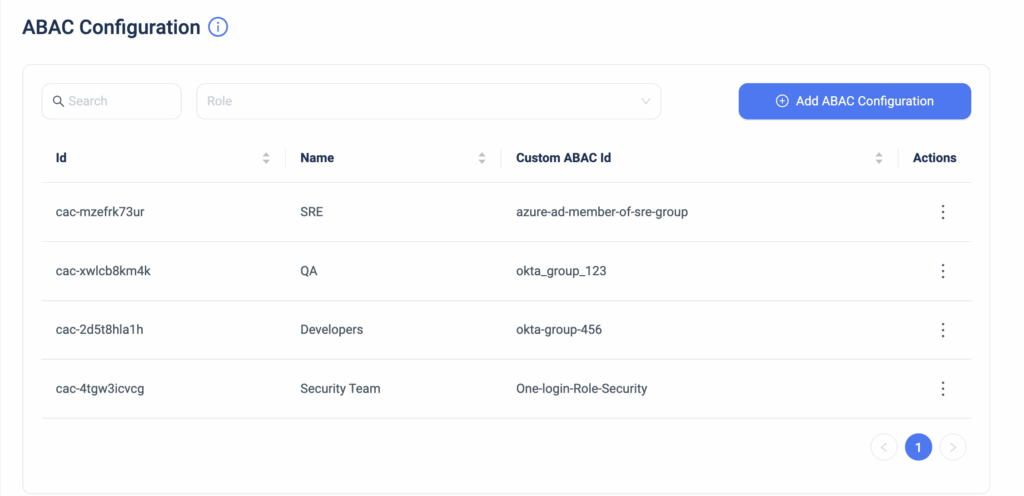The image size is (1024, 496).
Task: Click the SRE name cell
Action: (x=312, y=212)
